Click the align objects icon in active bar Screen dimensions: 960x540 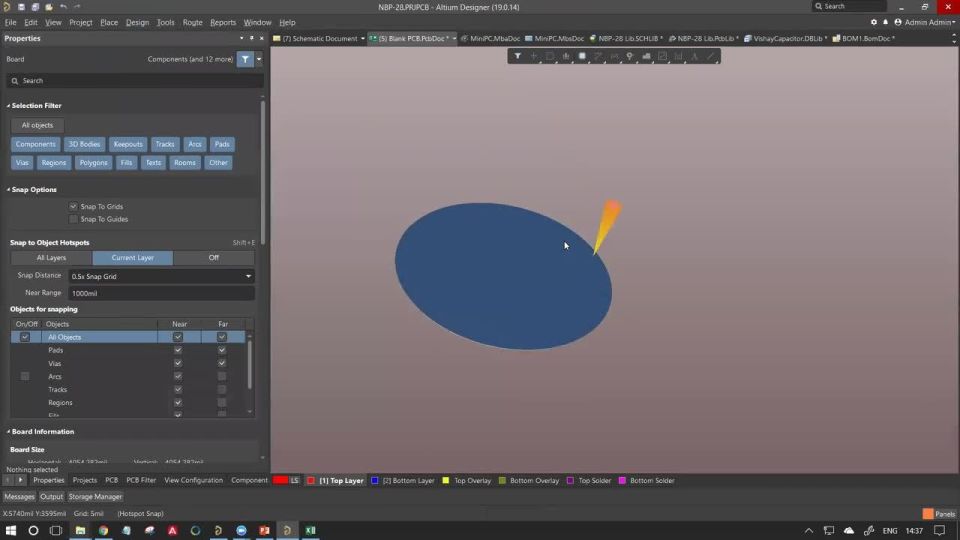point(566,56)
